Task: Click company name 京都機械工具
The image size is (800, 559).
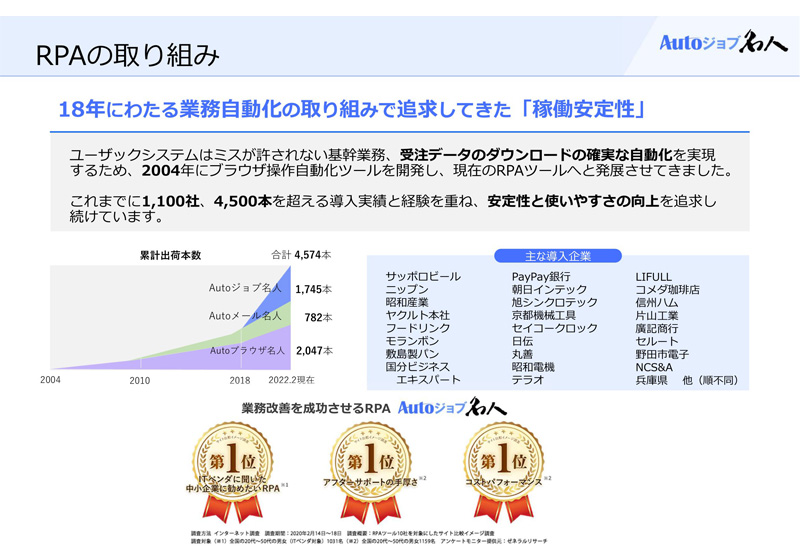Action: (x=544, y=315)
